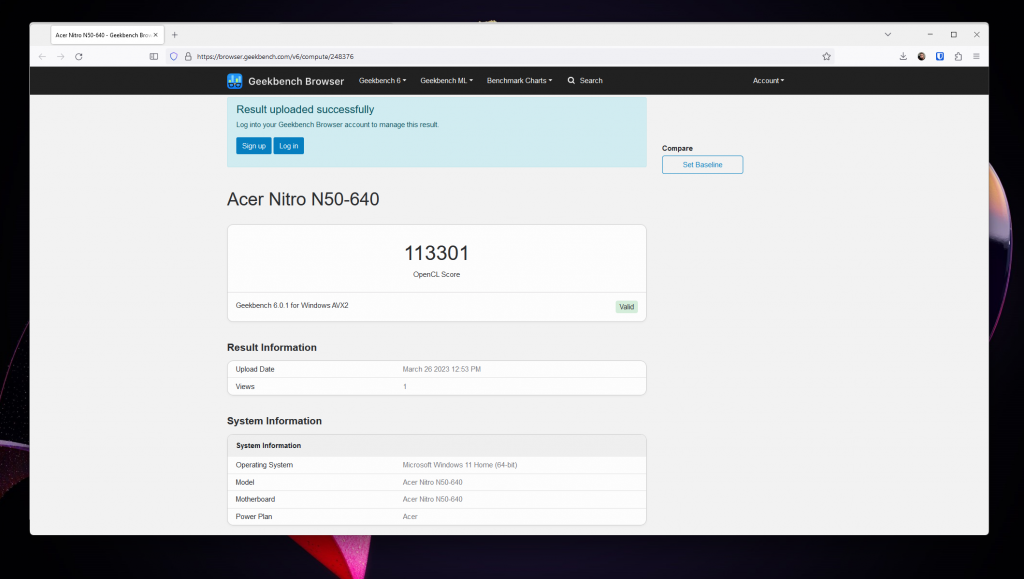This screenshot has height=579, width=1024.
Task: Open the Geekbench ML menu
Action: (446, 80)
